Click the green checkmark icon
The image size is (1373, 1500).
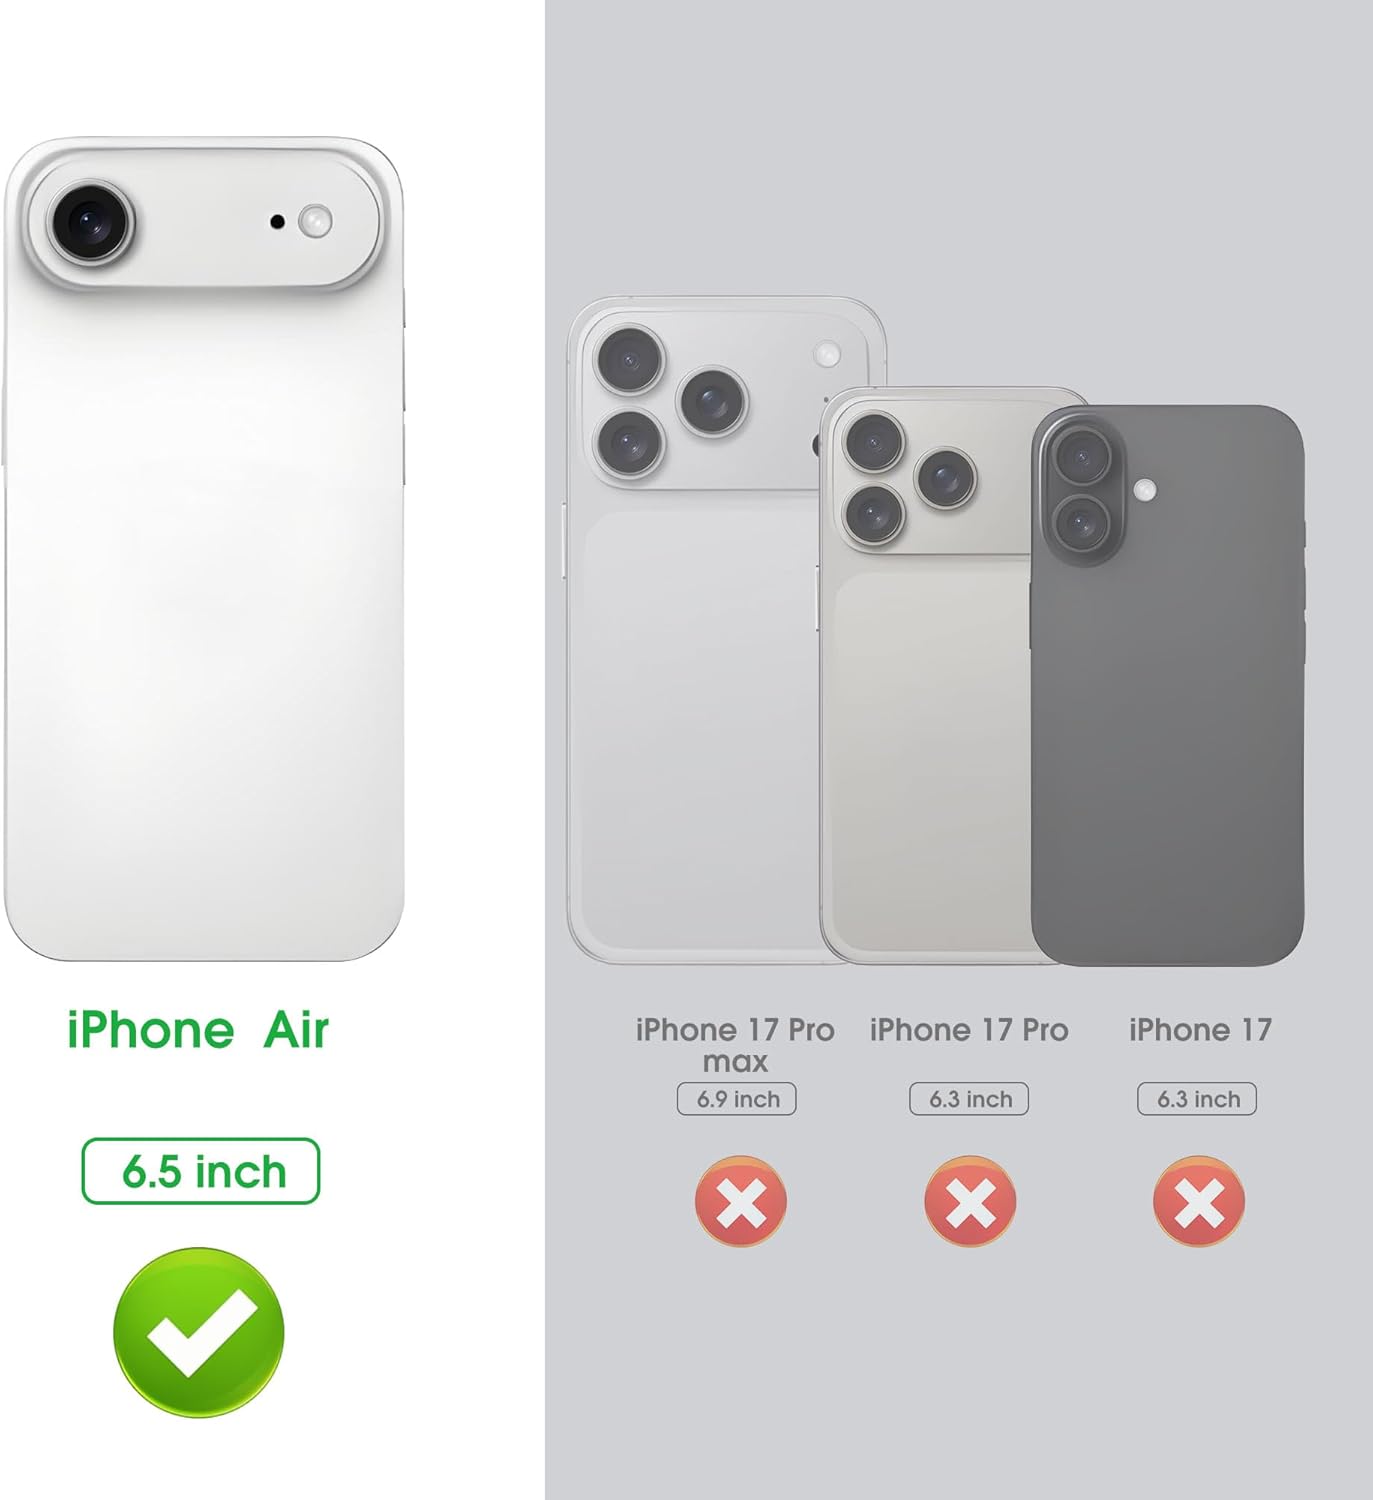[199, 1332]
